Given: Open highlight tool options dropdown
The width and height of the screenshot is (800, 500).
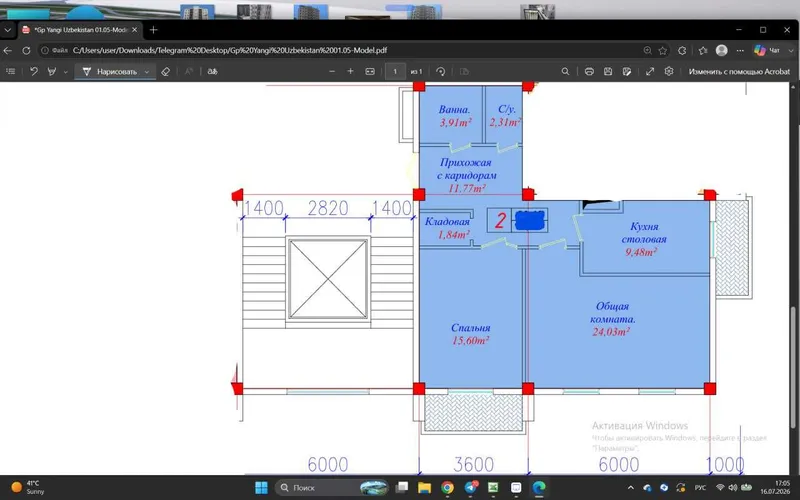Looking at the screenshot, I should 66,72.
